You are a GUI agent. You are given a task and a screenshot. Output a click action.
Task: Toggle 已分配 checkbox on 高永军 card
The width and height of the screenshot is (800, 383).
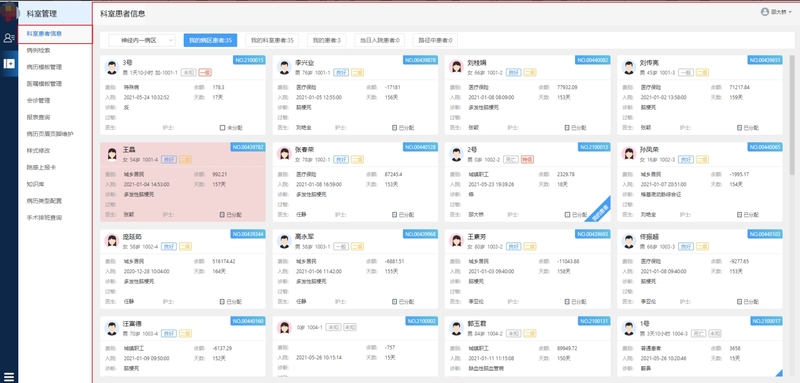(x=394, y=301)
